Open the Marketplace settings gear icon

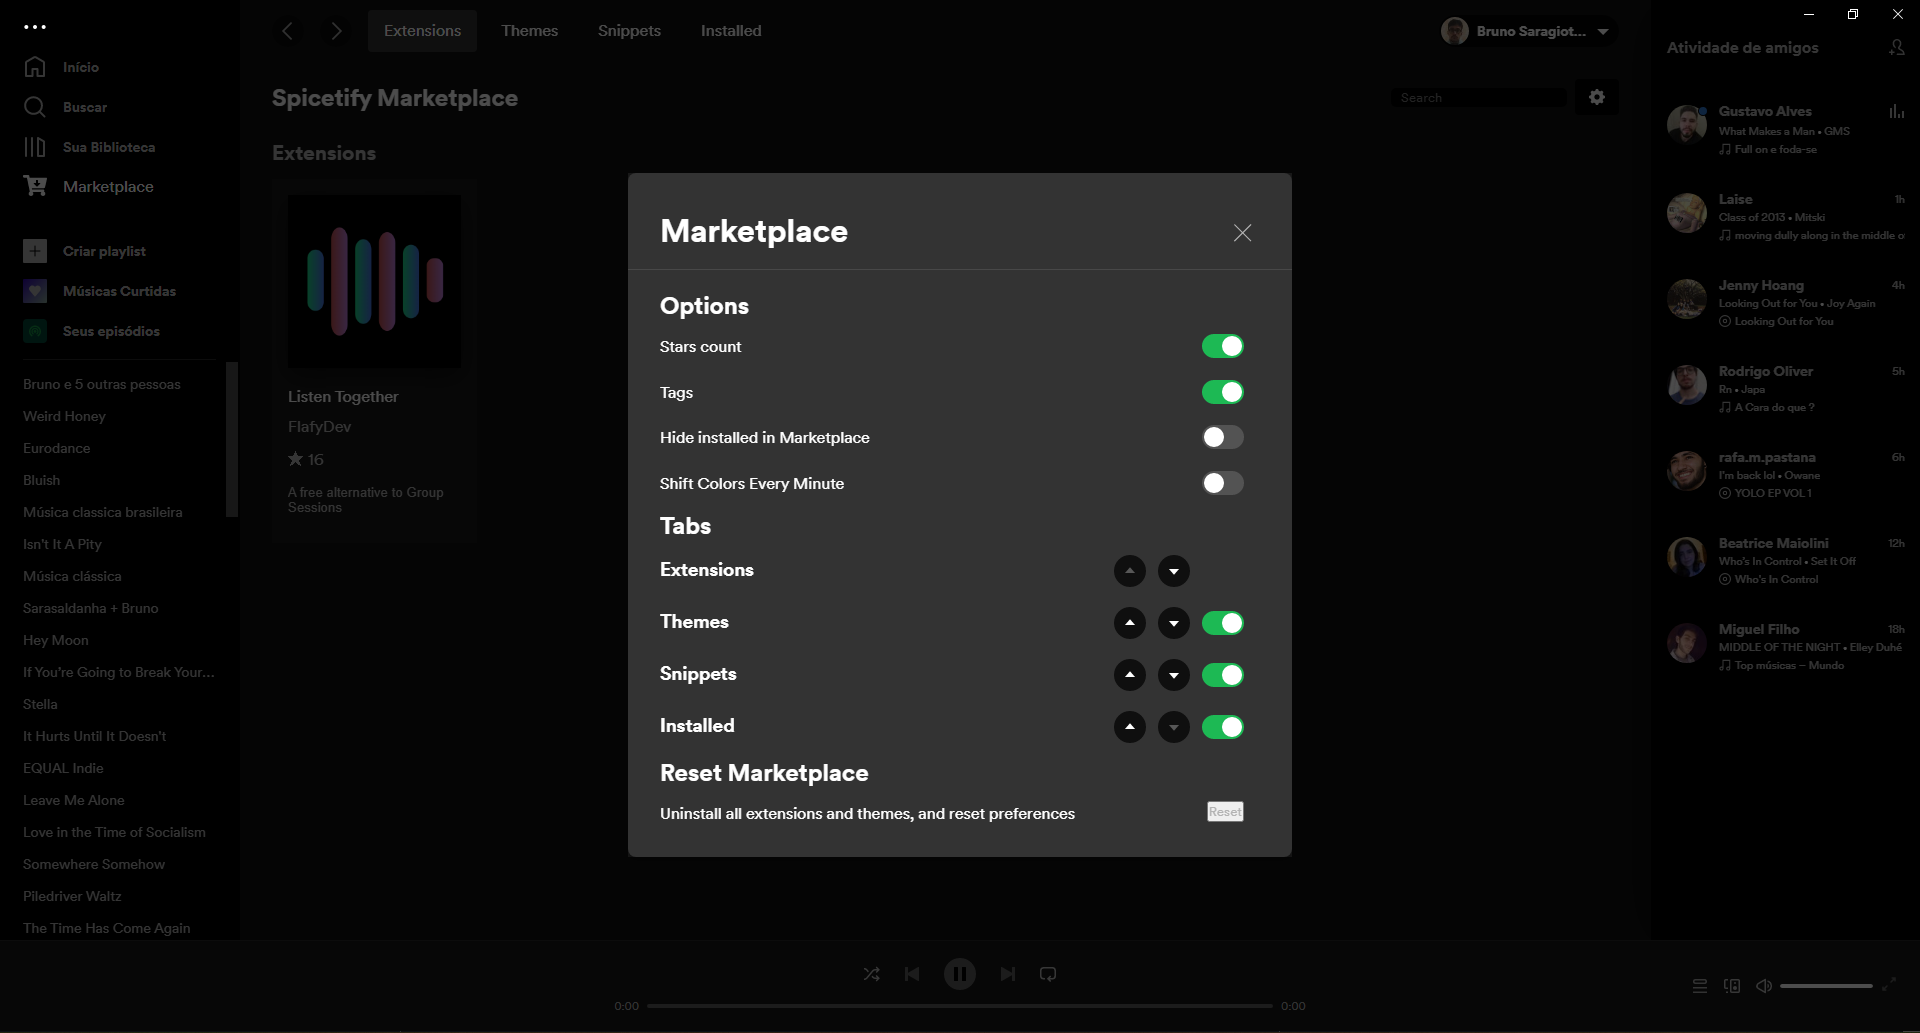(1596, 97)
